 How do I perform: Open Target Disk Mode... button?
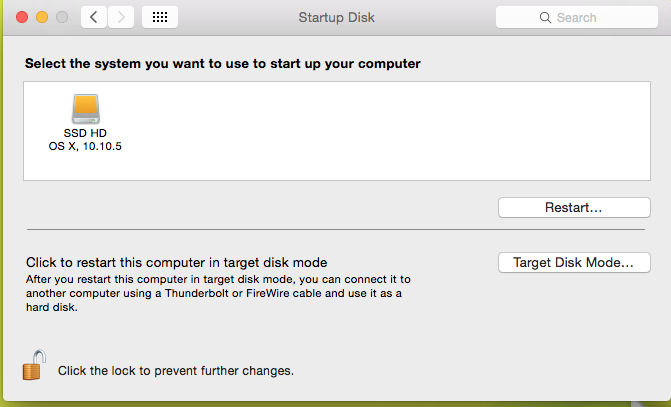point(574,262)
